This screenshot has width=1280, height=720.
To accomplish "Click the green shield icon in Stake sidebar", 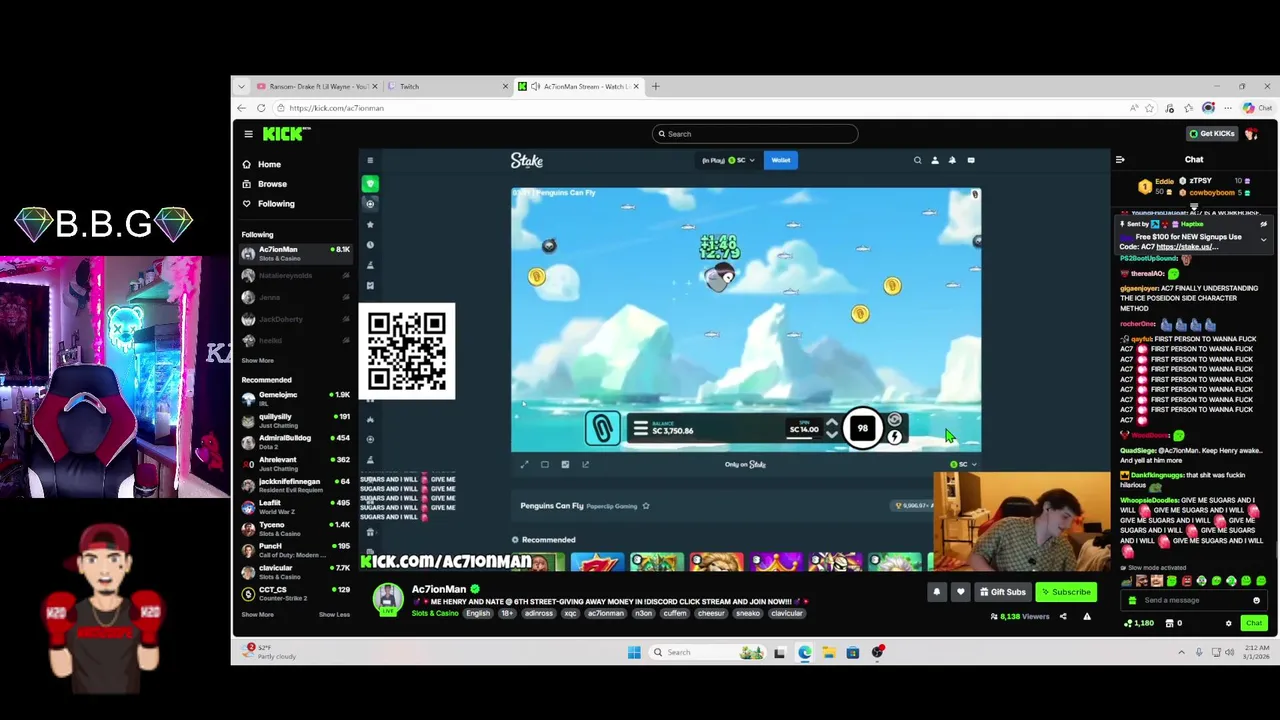I will tap(370, 183).
